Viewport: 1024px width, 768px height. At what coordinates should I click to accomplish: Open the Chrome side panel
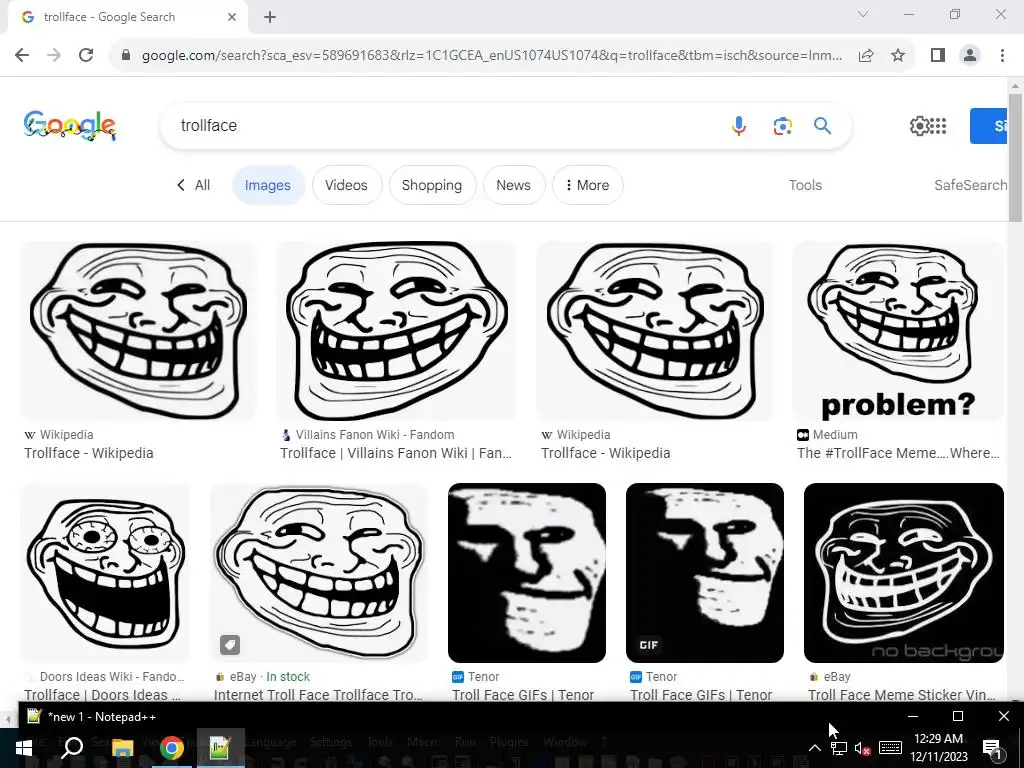938,56
